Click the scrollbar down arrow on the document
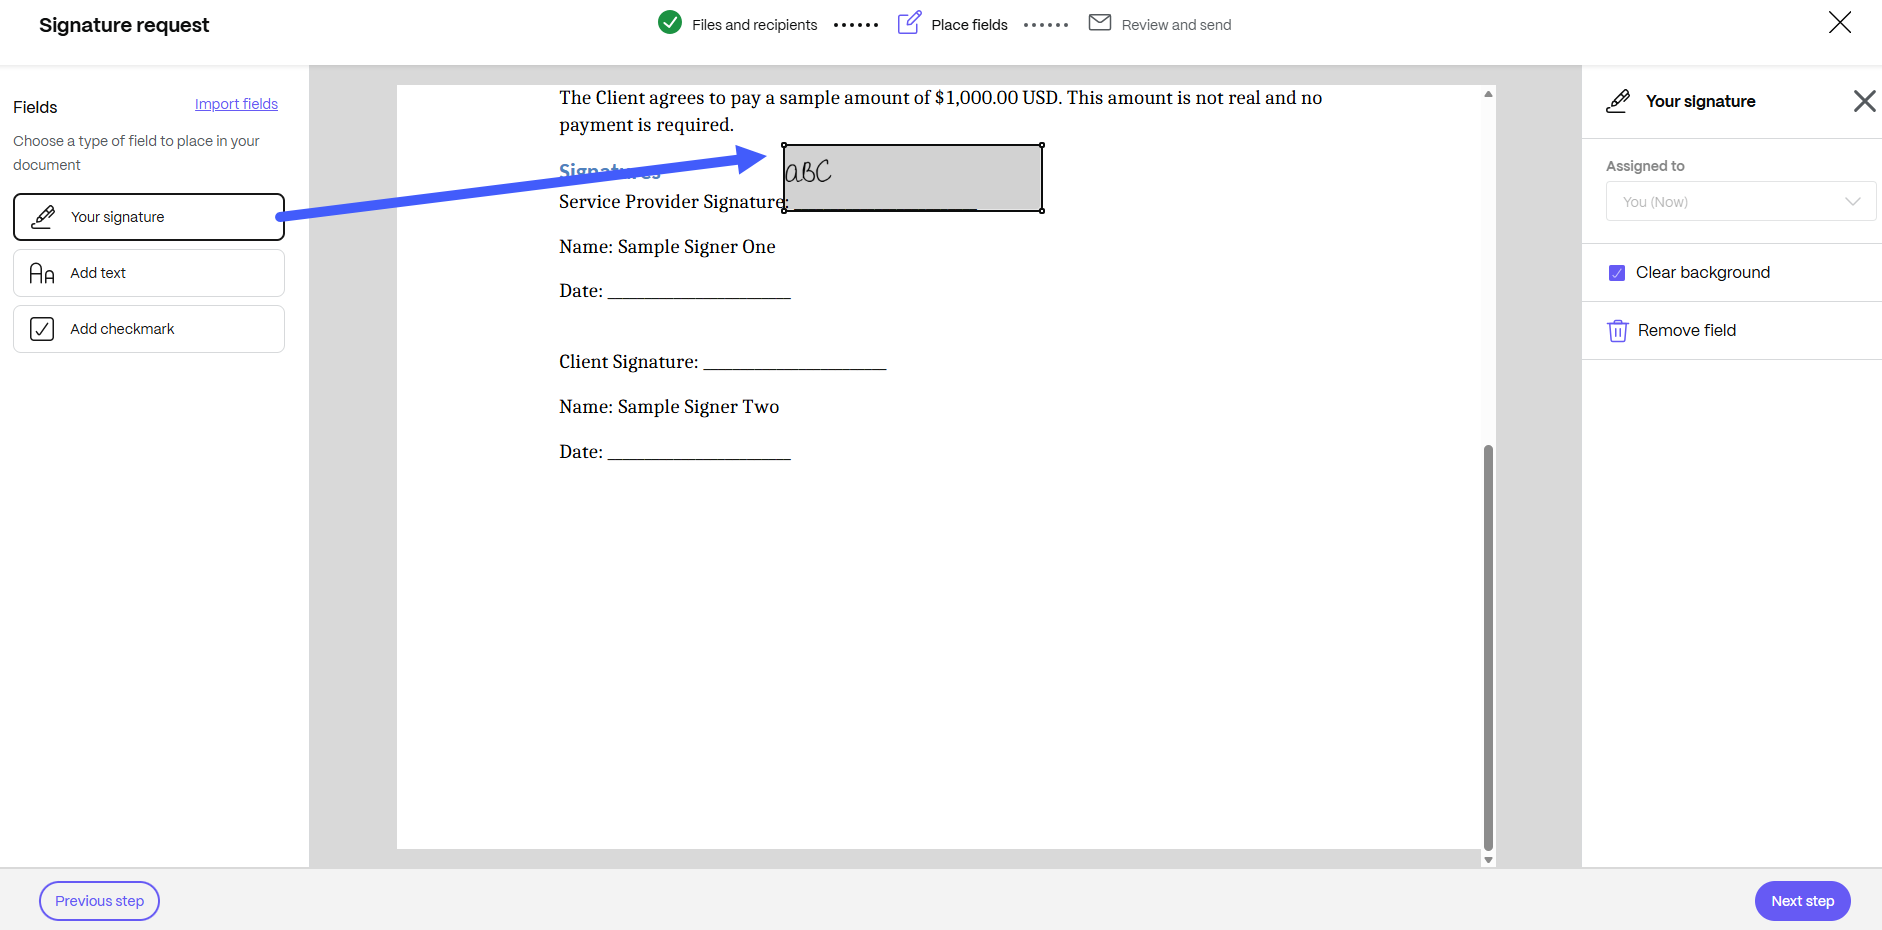This screenshot has width=1882, height=930. (x=1488, y=858)
